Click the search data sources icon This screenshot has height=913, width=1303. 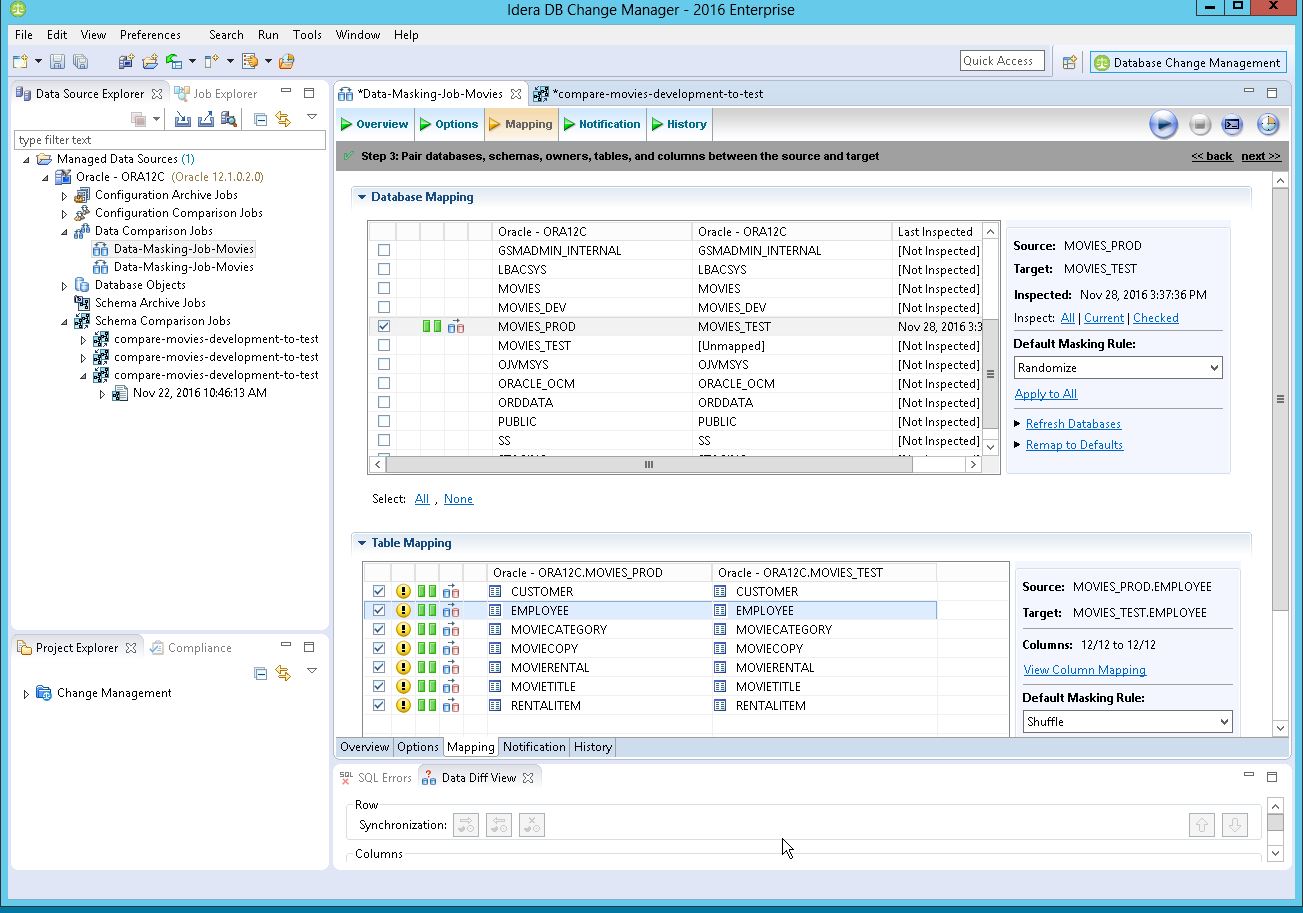click(x=229, y=119)
